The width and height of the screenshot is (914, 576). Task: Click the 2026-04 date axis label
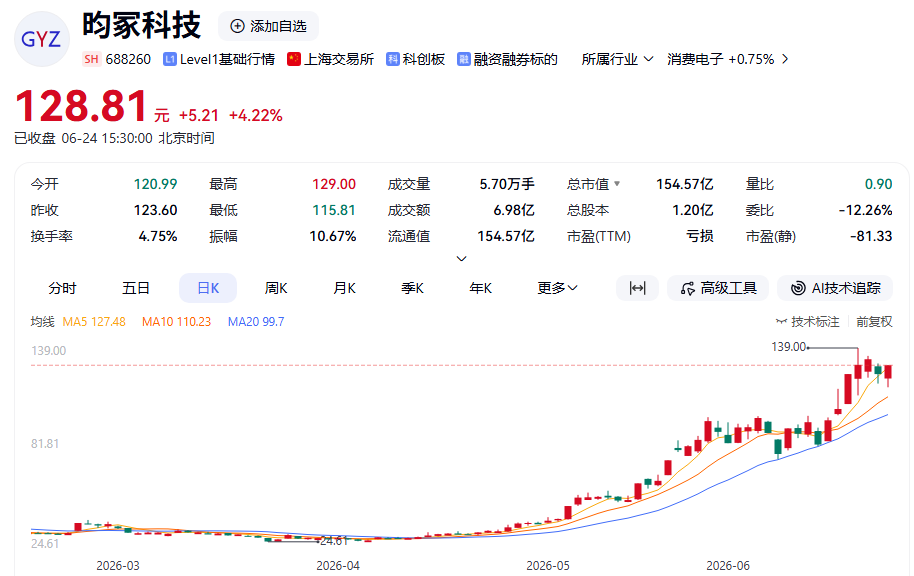[x=338, y=566]
